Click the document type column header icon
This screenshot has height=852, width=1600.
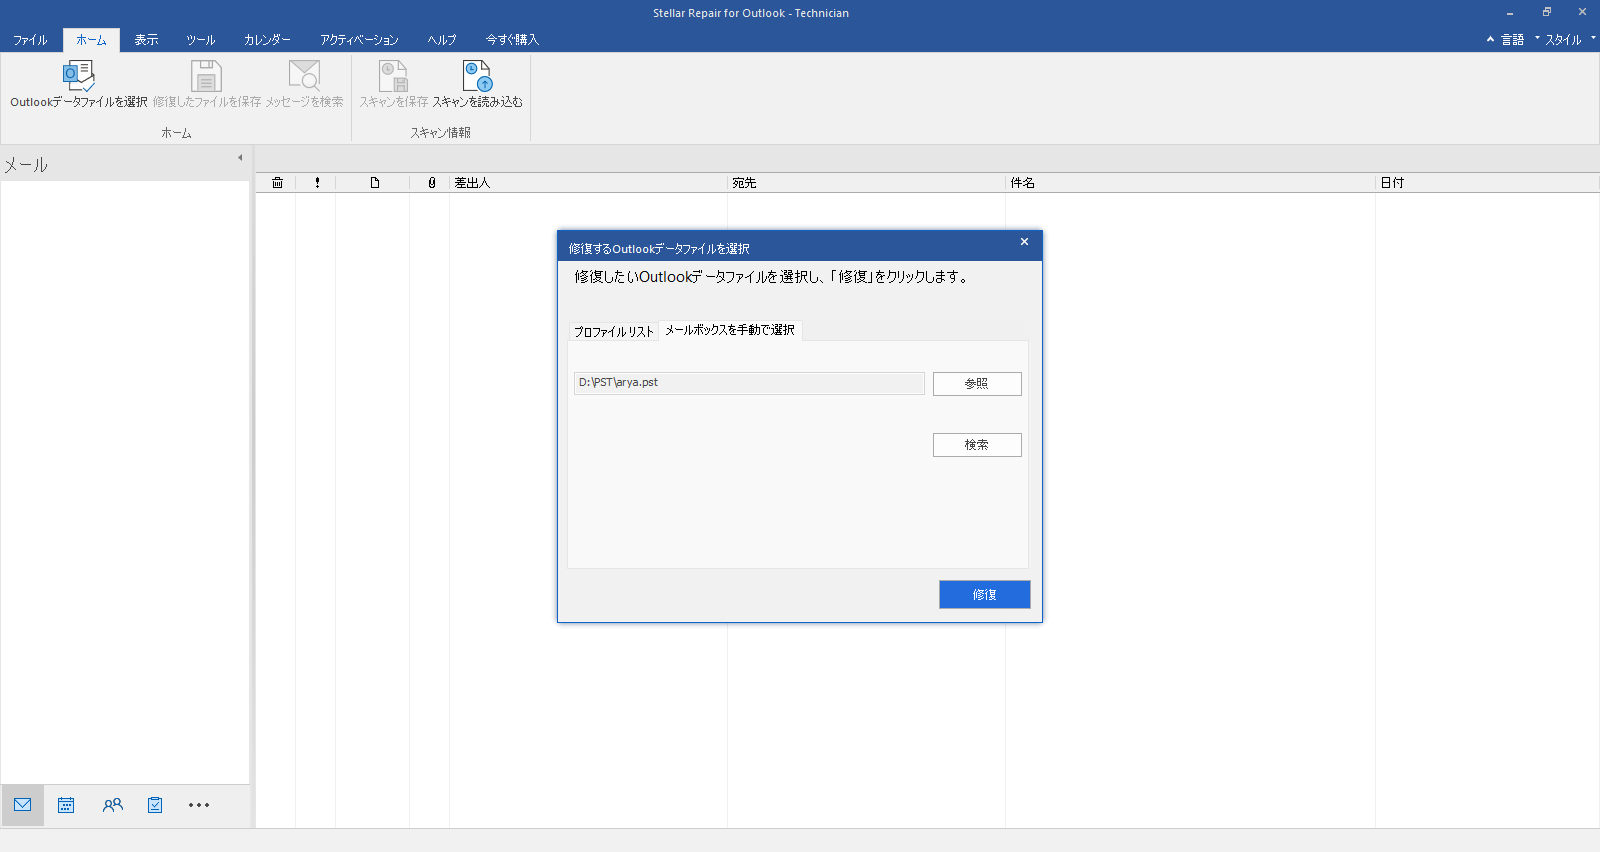pyautogui.click(x=375, y=183)
